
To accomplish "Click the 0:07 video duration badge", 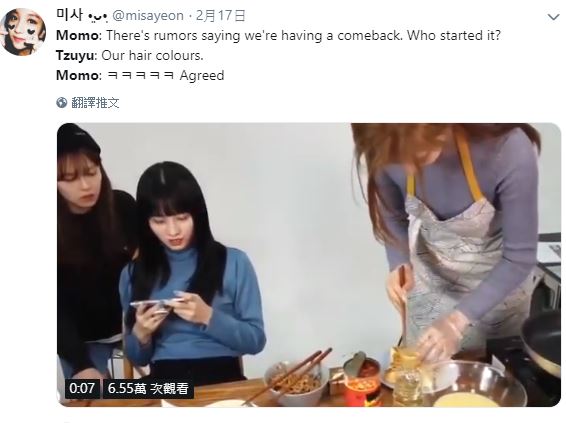I will point(82,388).
